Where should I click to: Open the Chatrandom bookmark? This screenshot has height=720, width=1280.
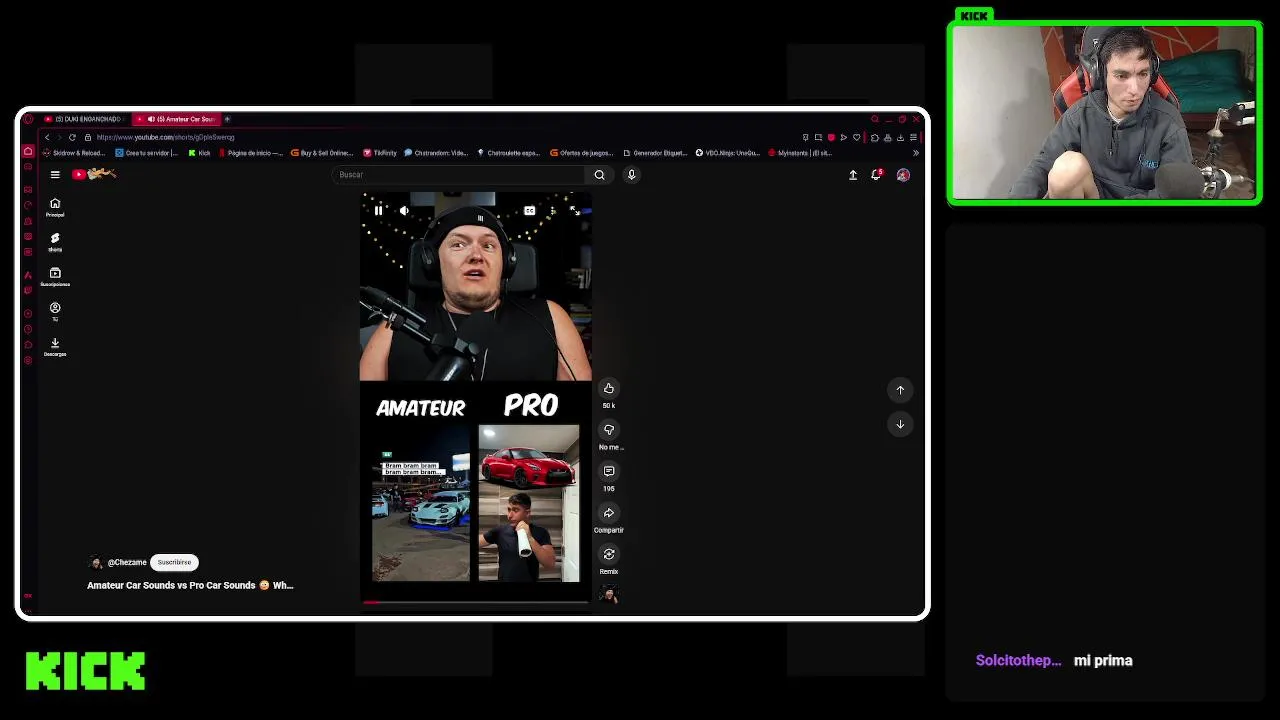pos(435,153)
